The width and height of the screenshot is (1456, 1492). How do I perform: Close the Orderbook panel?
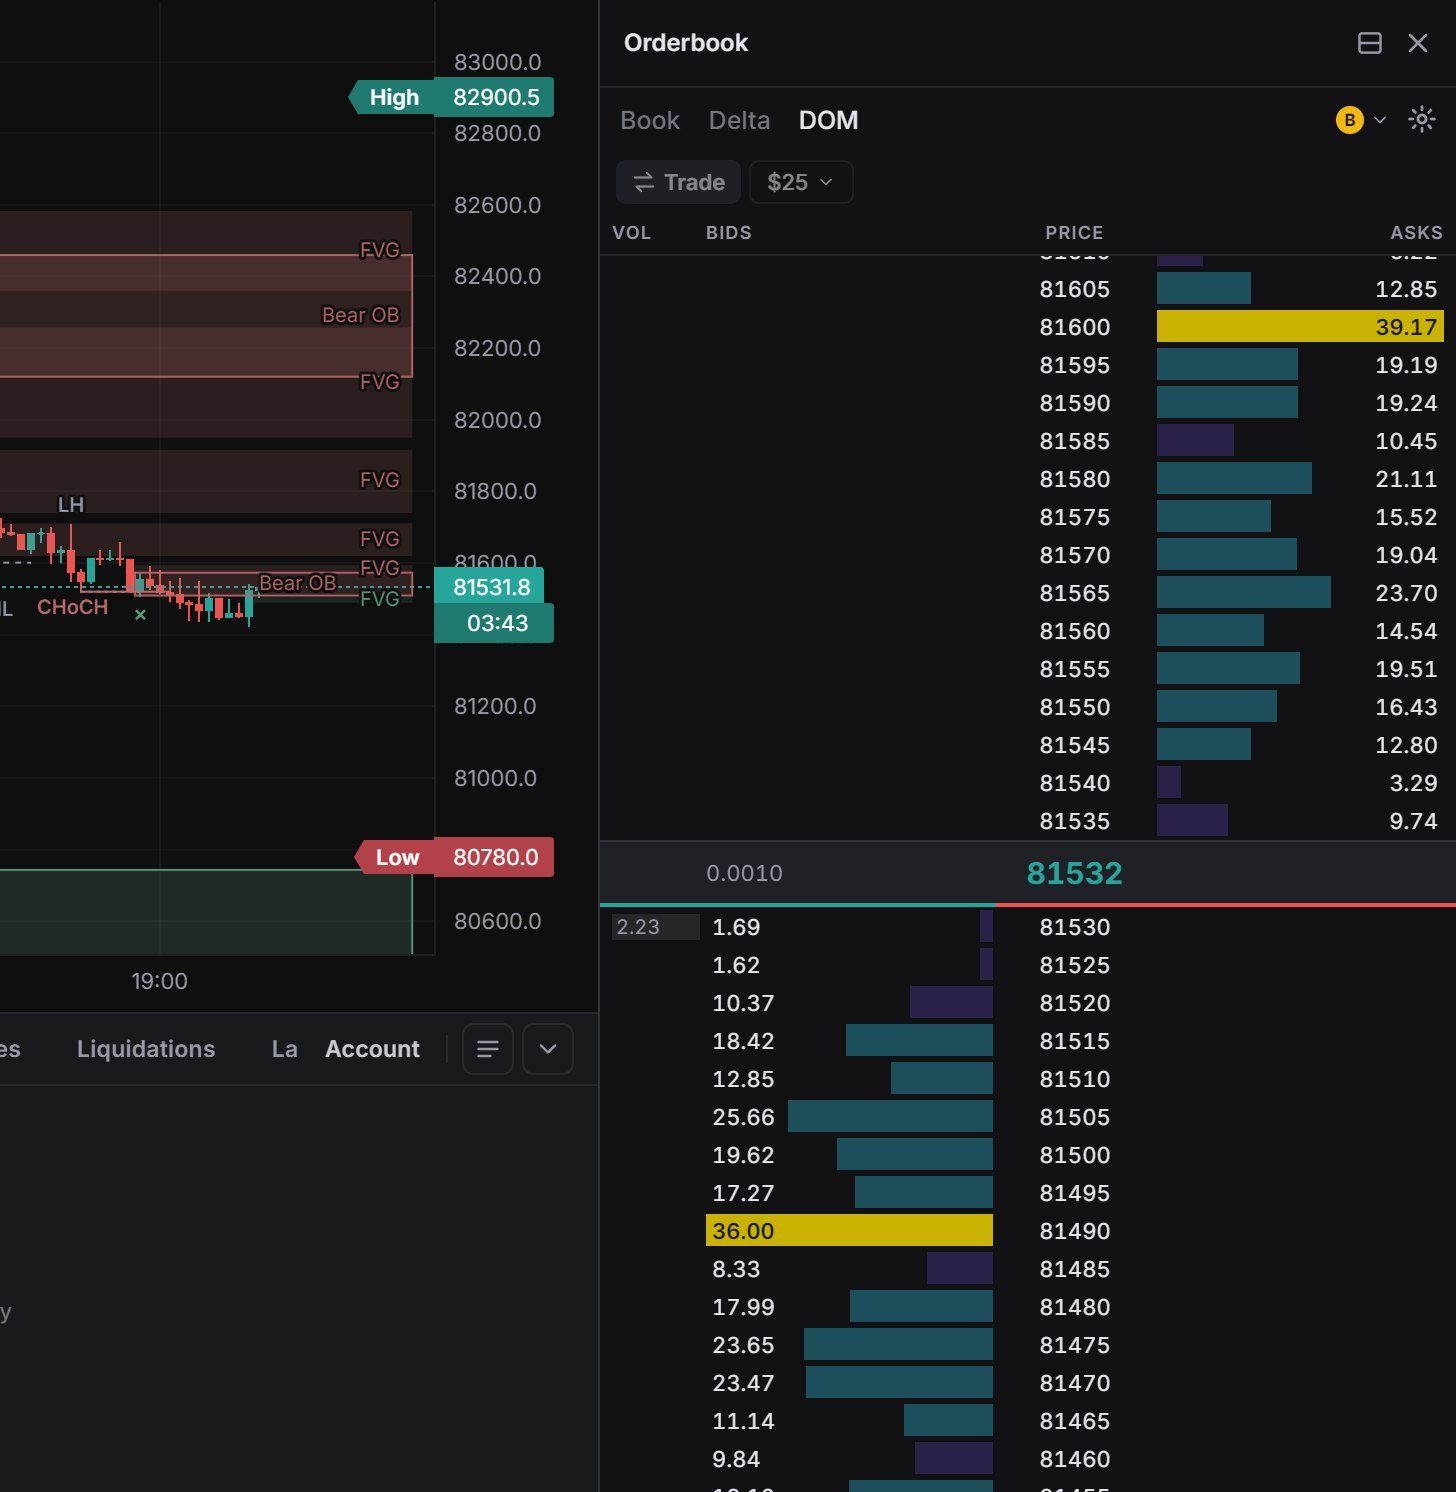(x=1418, y=43)
